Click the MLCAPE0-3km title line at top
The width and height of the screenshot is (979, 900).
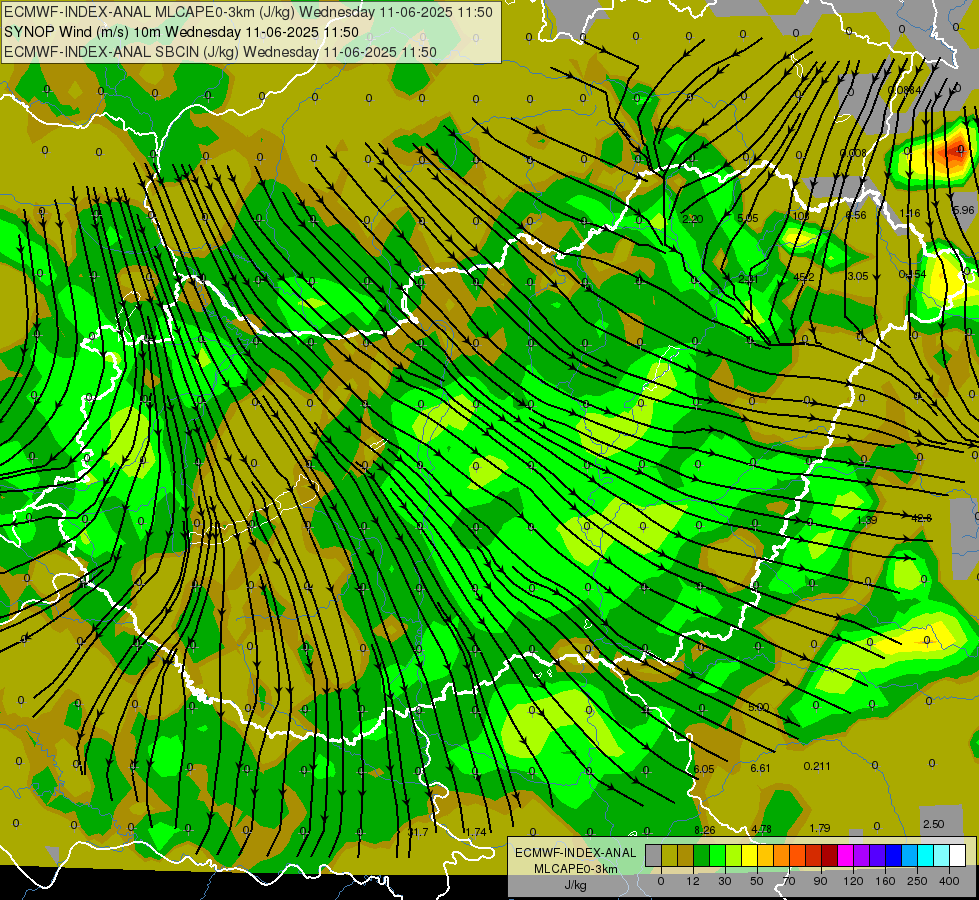248,12
